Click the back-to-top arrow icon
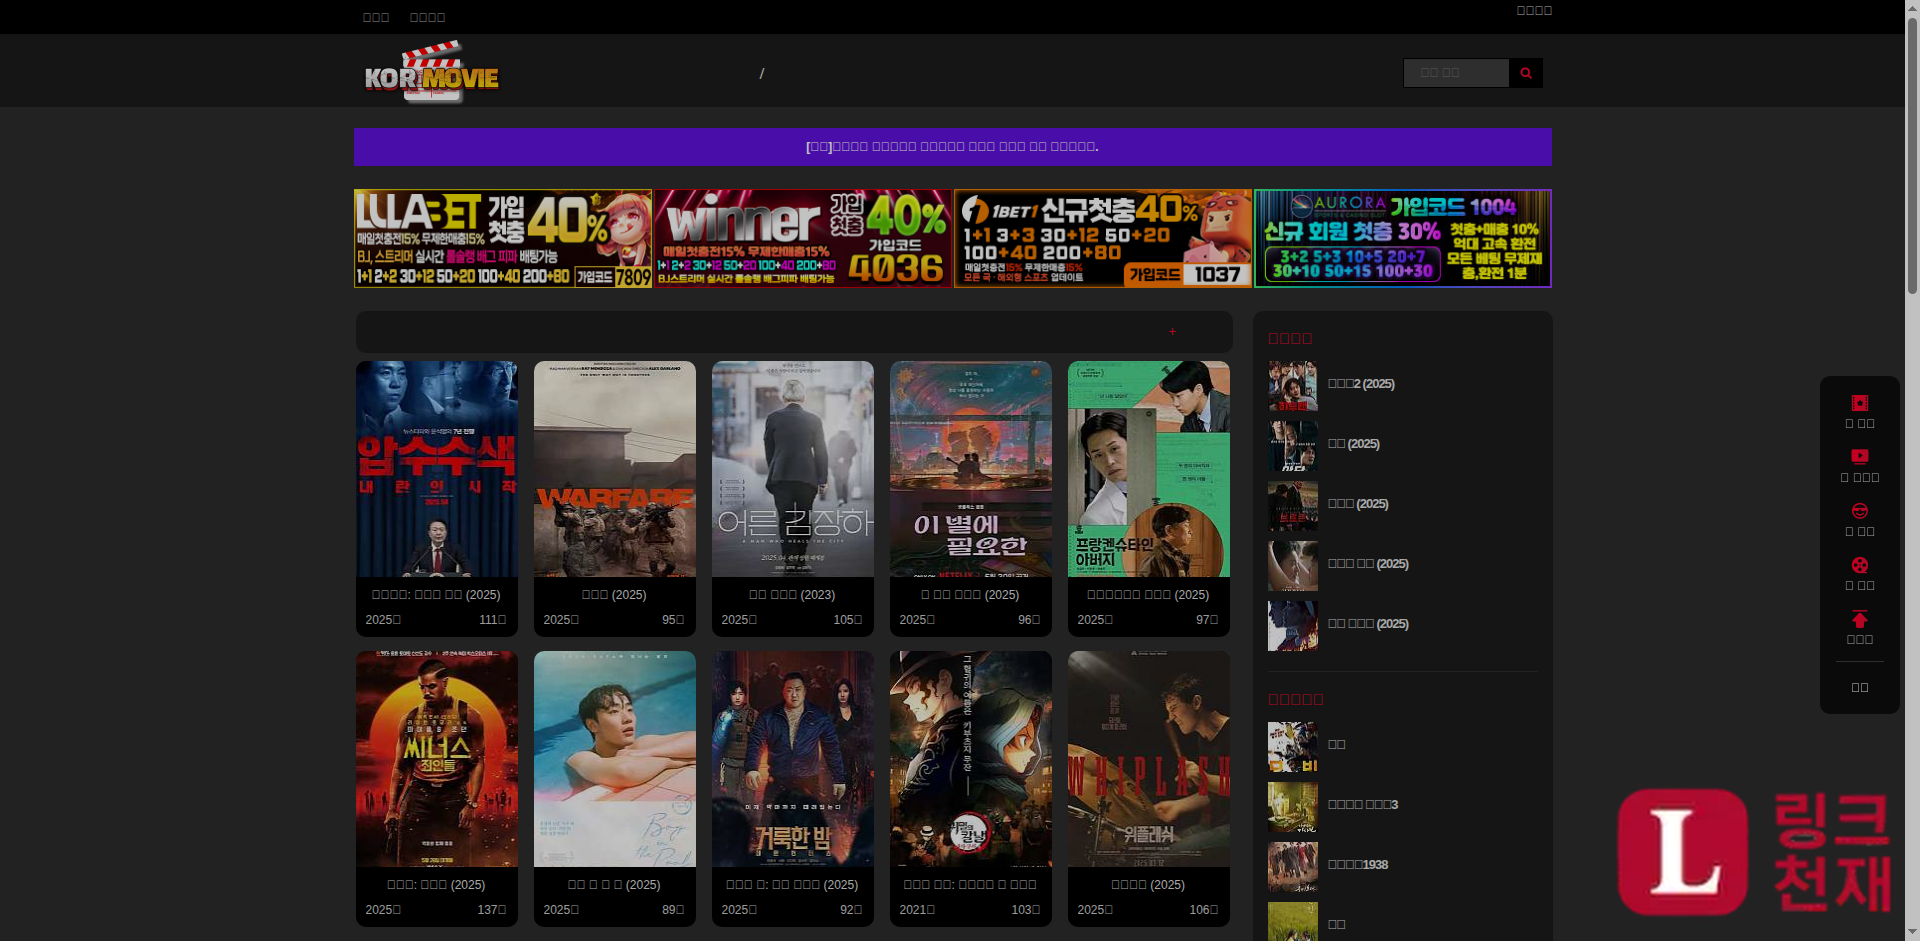The height and width of the screenshot is (941, 1920). click(x=1860, y=619)
